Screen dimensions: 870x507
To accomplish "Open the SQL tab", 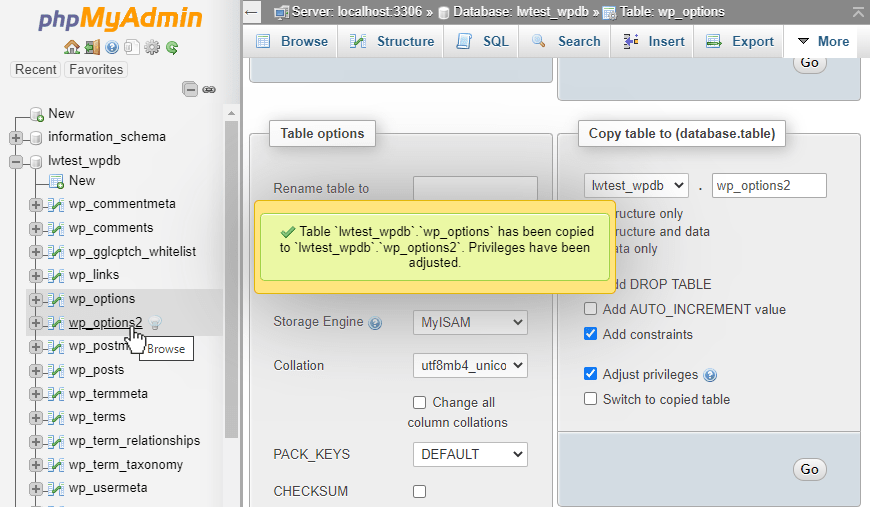I will pos(482,41).
